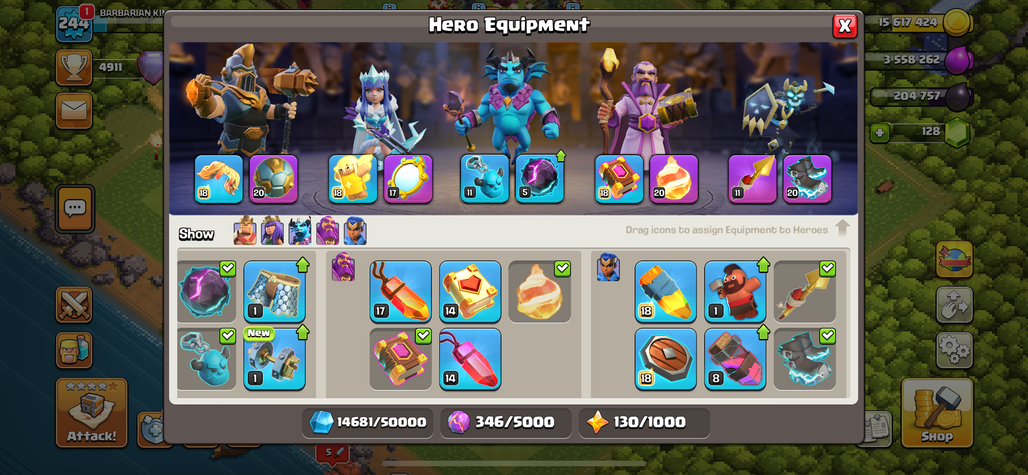Tap the level 18 Seeking Shield
The height and width of the screenshot is (475, 1028).
[x=665, y=359]
